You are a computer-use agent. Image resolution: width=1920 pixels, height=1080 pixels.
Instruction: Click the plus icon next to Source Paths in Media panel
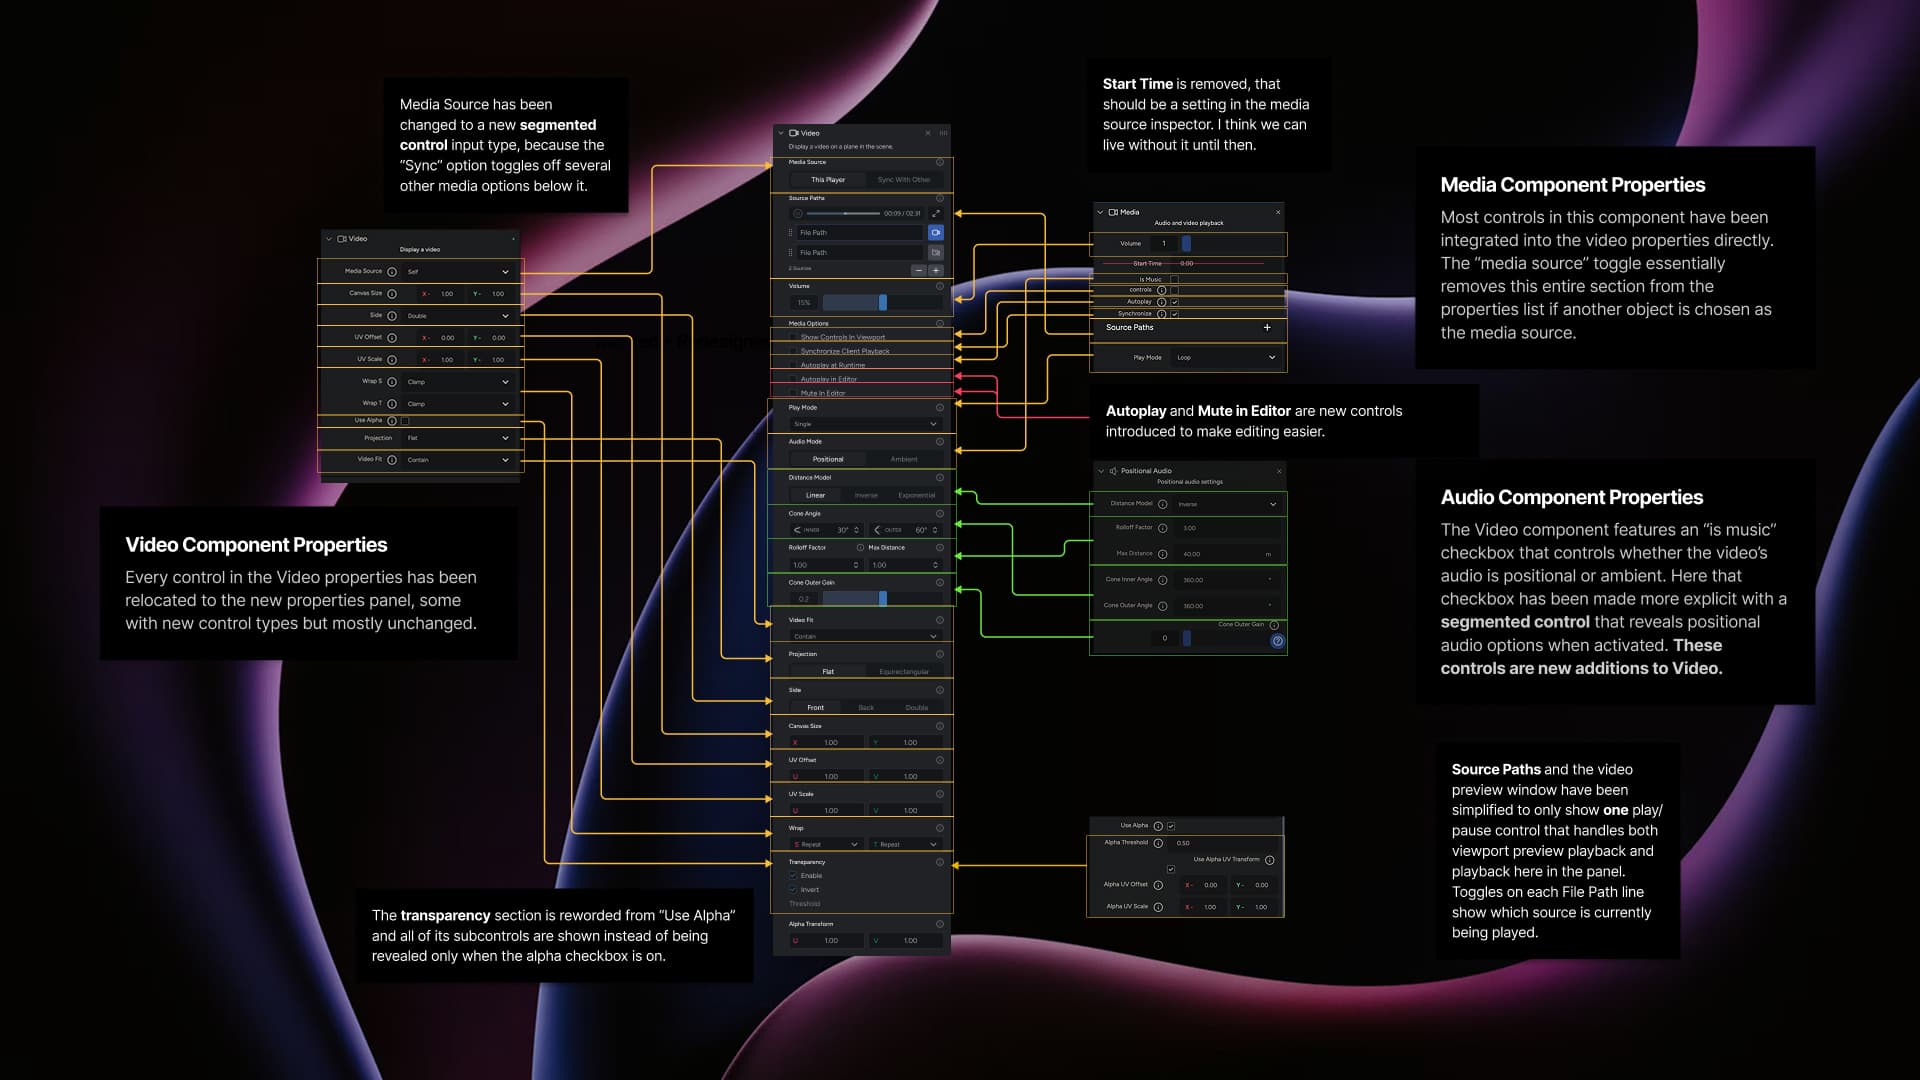pos(1267,327)
